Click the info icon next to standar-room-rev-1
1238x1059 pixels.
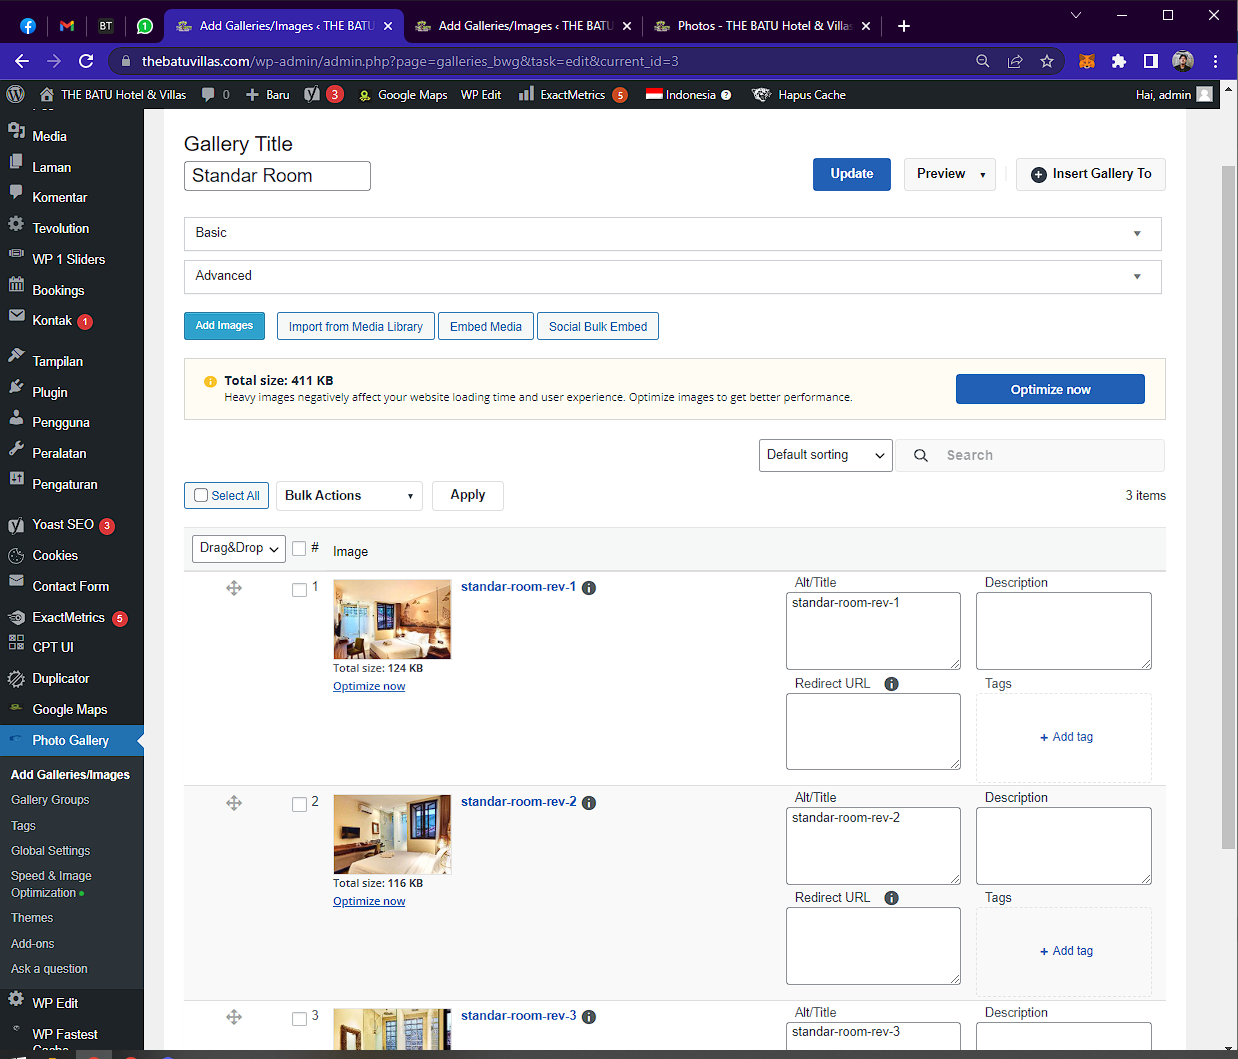[x=589, y=588]
